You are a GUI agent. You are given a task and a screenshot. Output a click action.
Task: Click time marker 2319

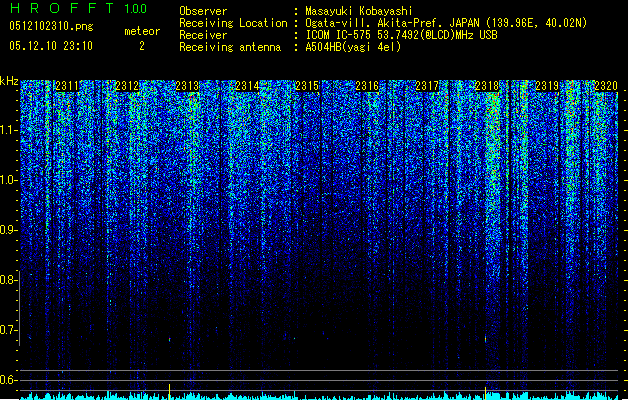pyautogui.click(x=547, y=86)
